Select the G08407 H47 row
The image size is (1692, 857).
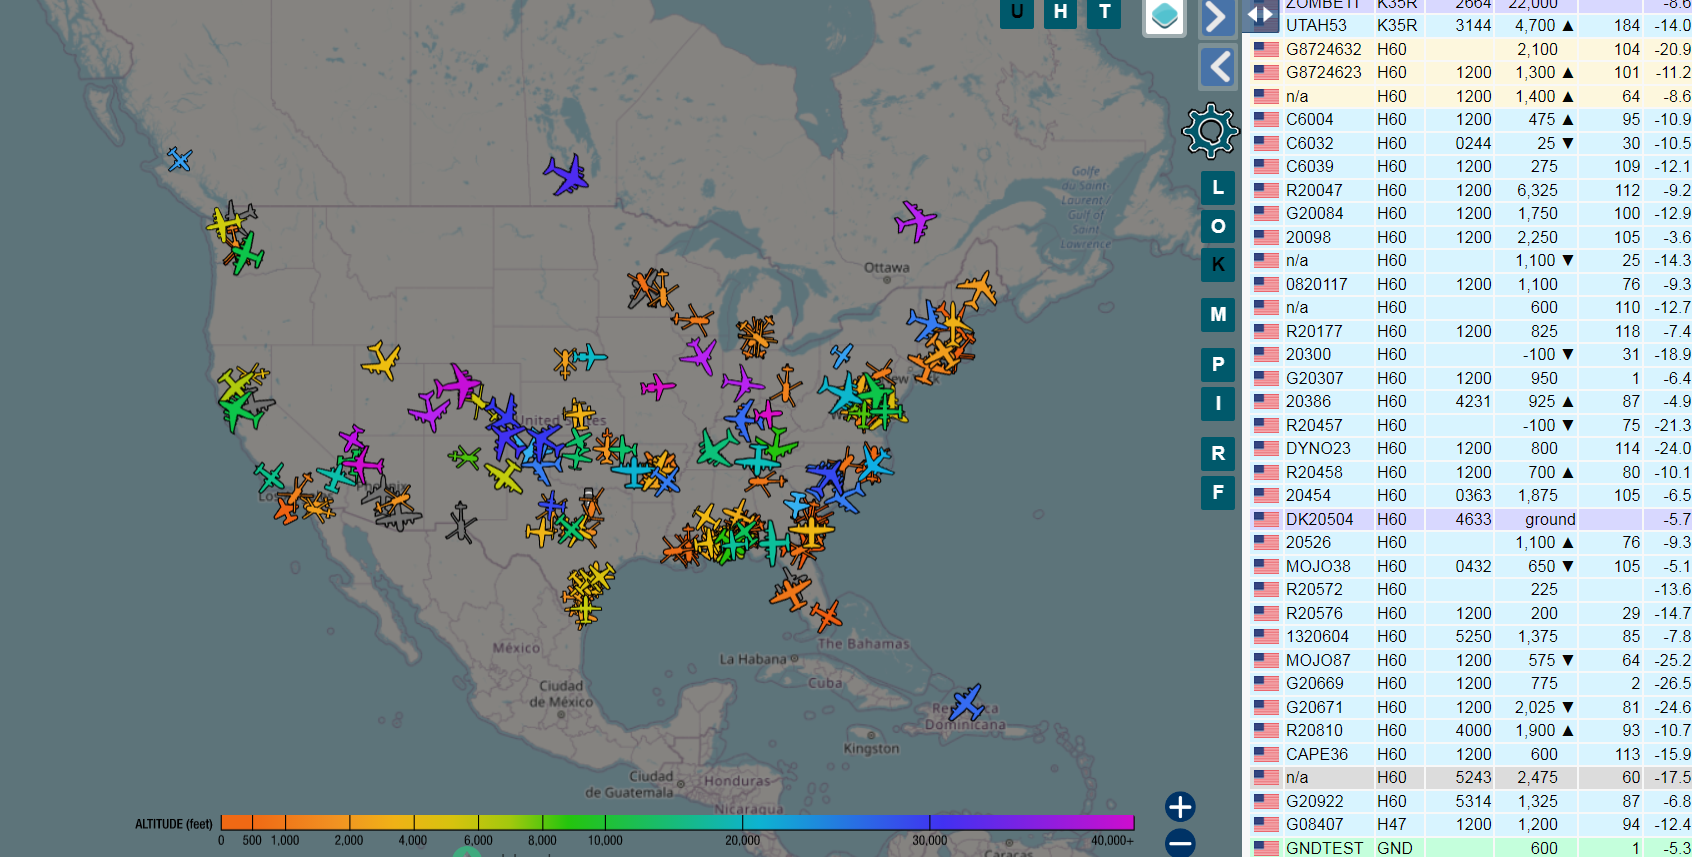coord(1469,824)
